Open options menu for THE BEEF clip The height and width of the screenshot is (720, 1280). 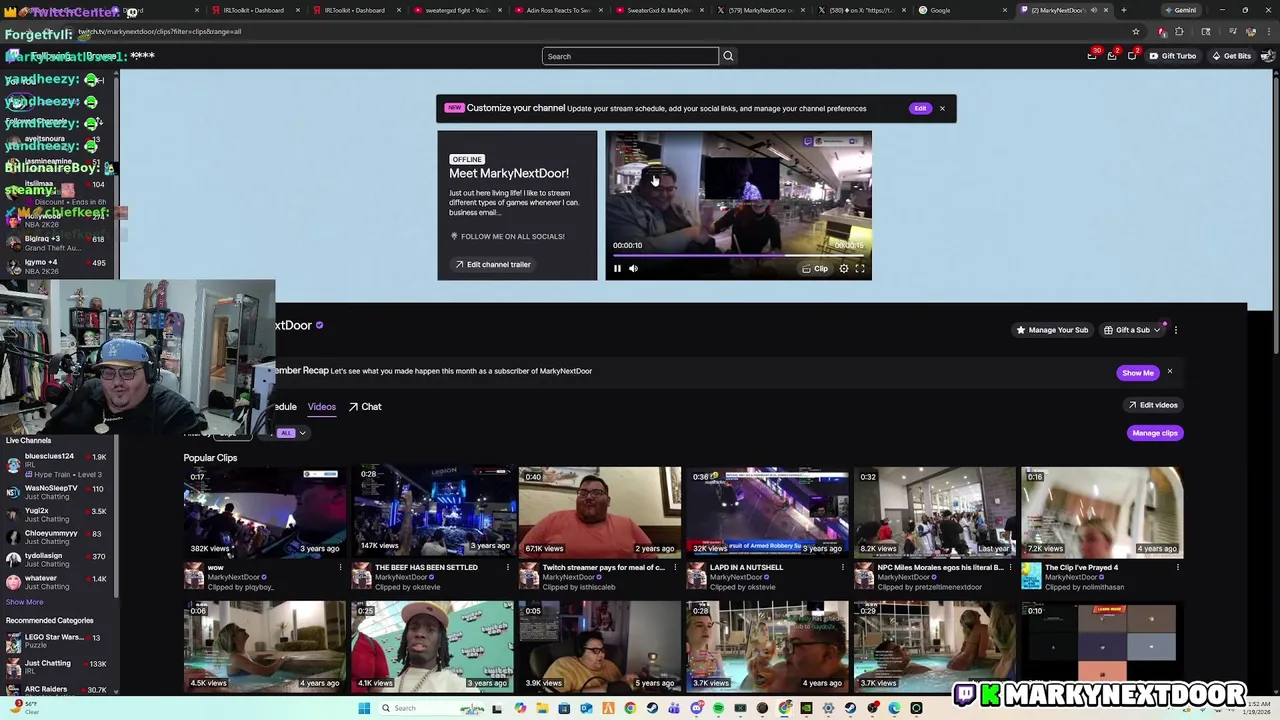pos(507,568)
